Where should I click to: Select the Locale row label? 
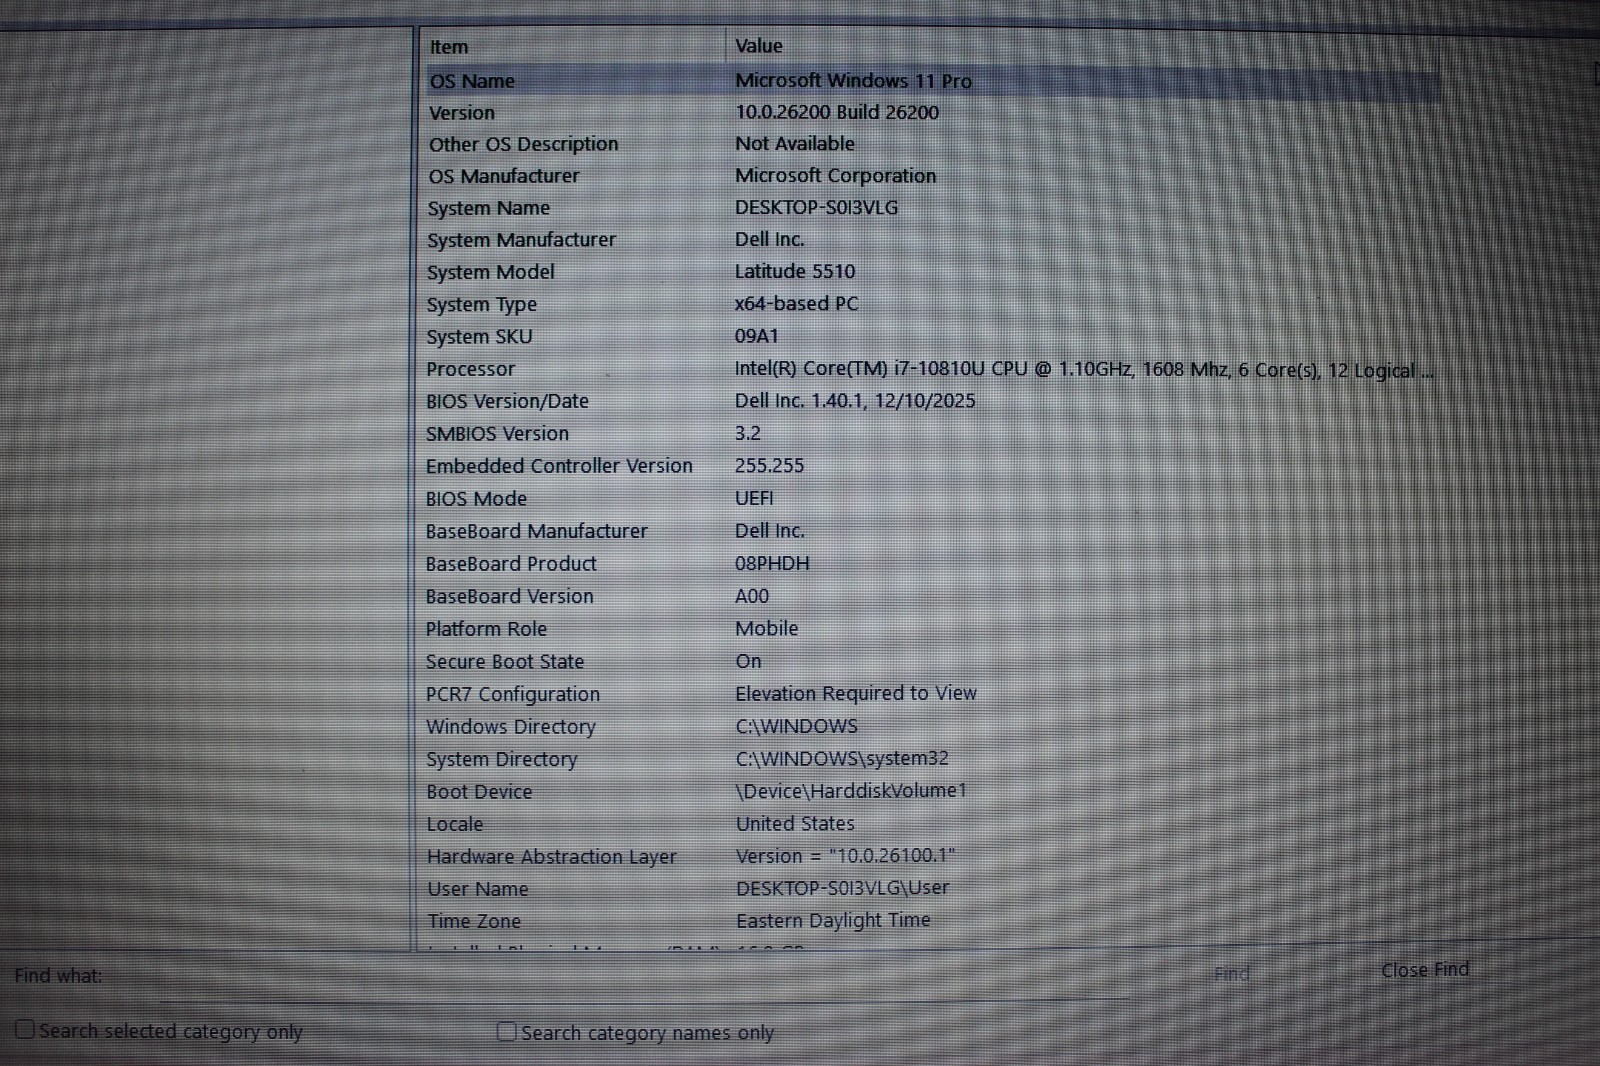click(455, 824)
